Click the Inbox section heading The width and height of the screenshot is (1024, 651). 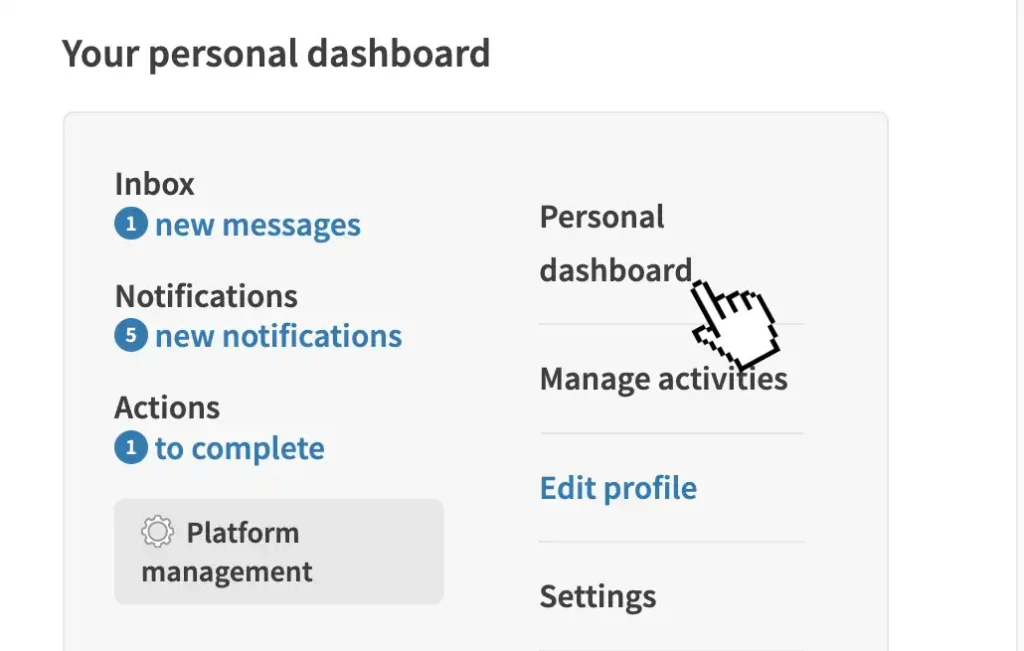pos(155,184)
